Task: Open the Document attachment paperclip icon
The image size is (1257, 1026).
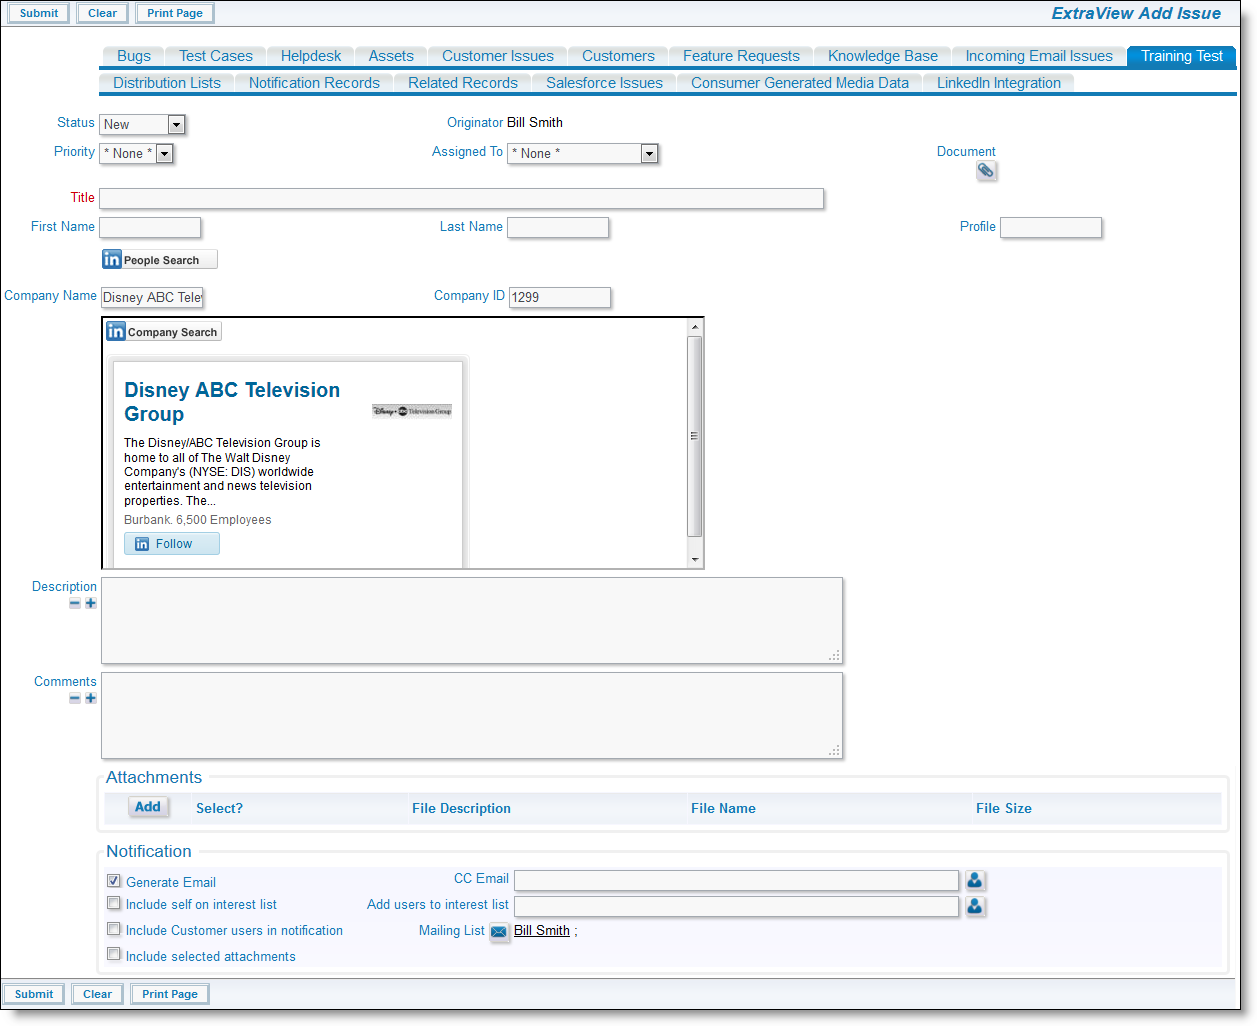Action: 986,171
